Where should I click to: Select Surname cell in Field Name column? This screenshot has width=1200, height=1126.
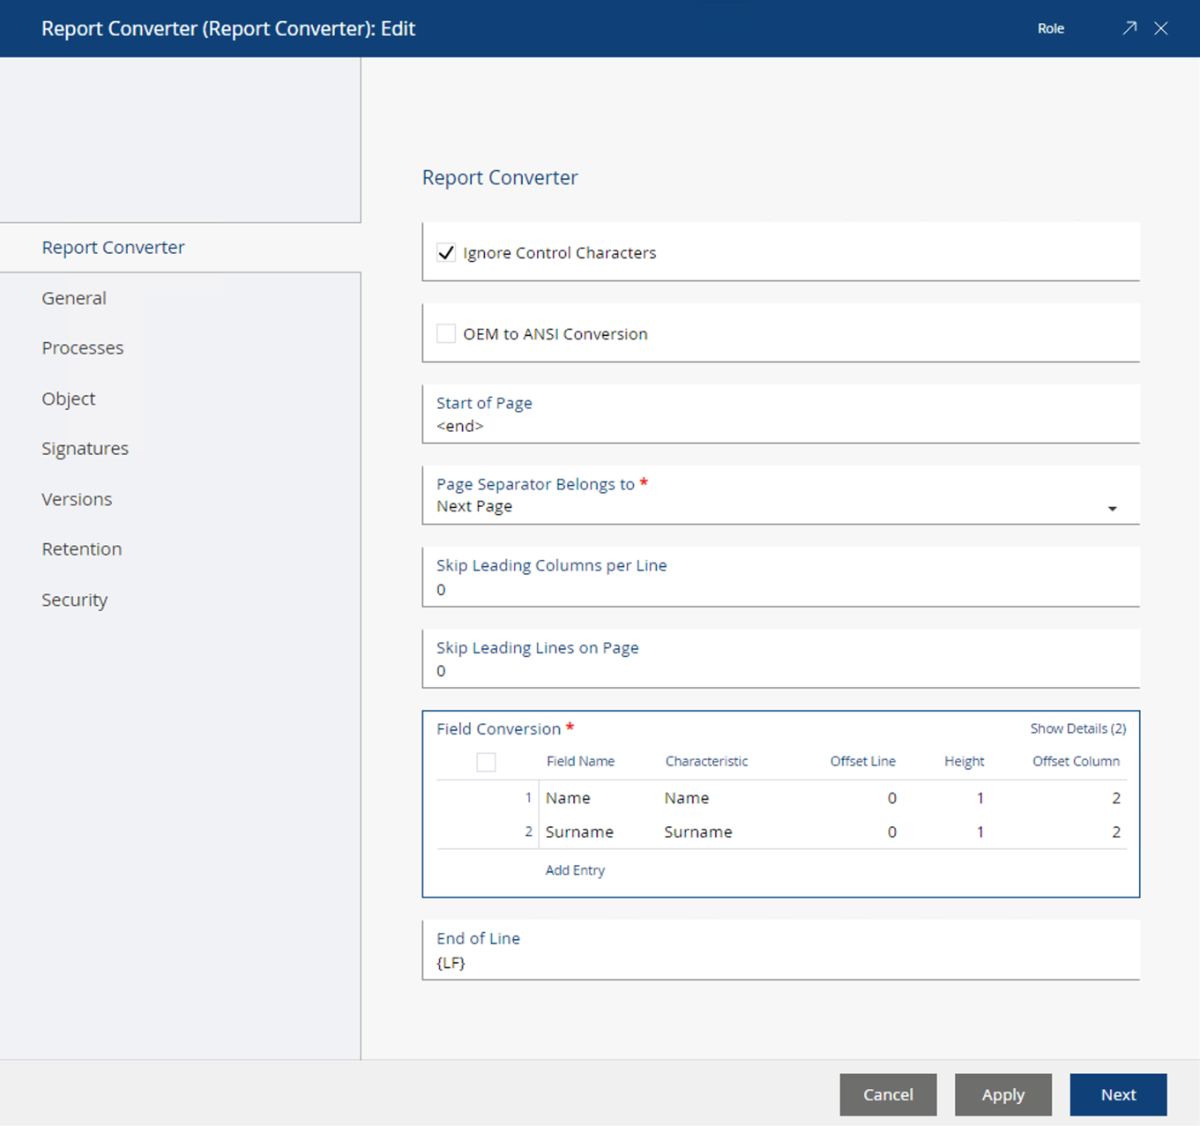pos(579,832)
